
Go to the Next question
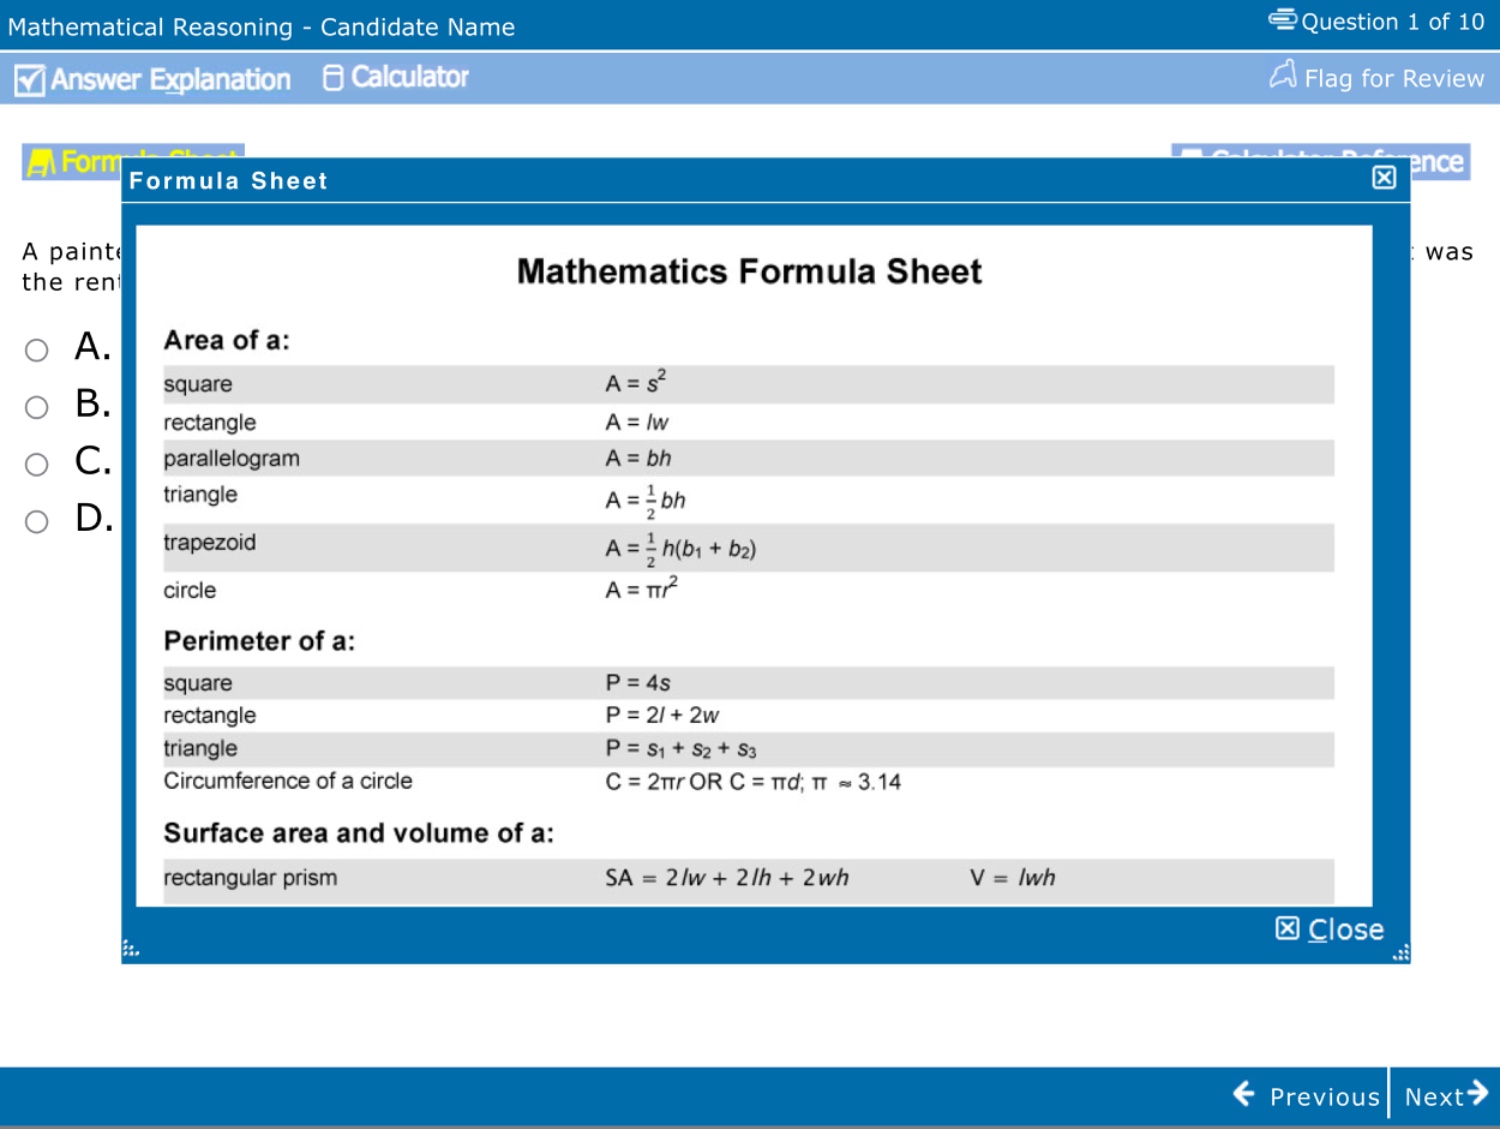coord(1446,1096)
